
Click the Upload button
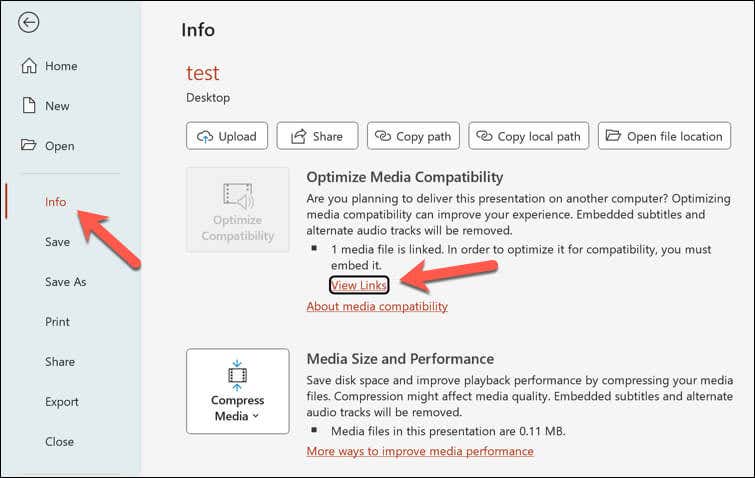point(227,136)
